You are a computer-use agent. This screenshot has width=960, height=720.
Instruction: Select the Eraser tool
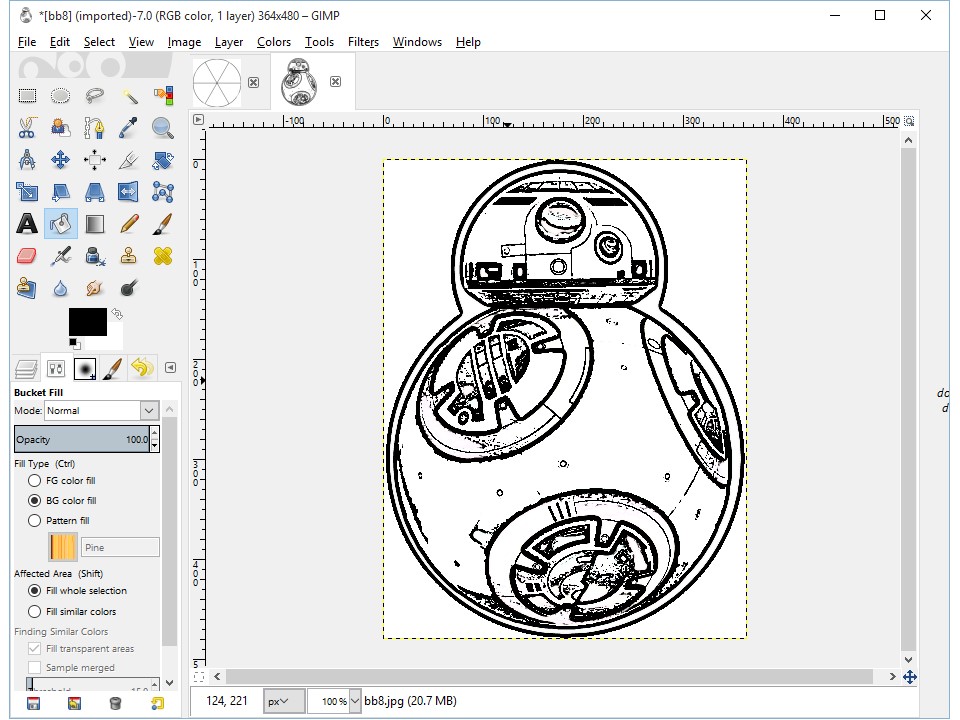(27, 256)
